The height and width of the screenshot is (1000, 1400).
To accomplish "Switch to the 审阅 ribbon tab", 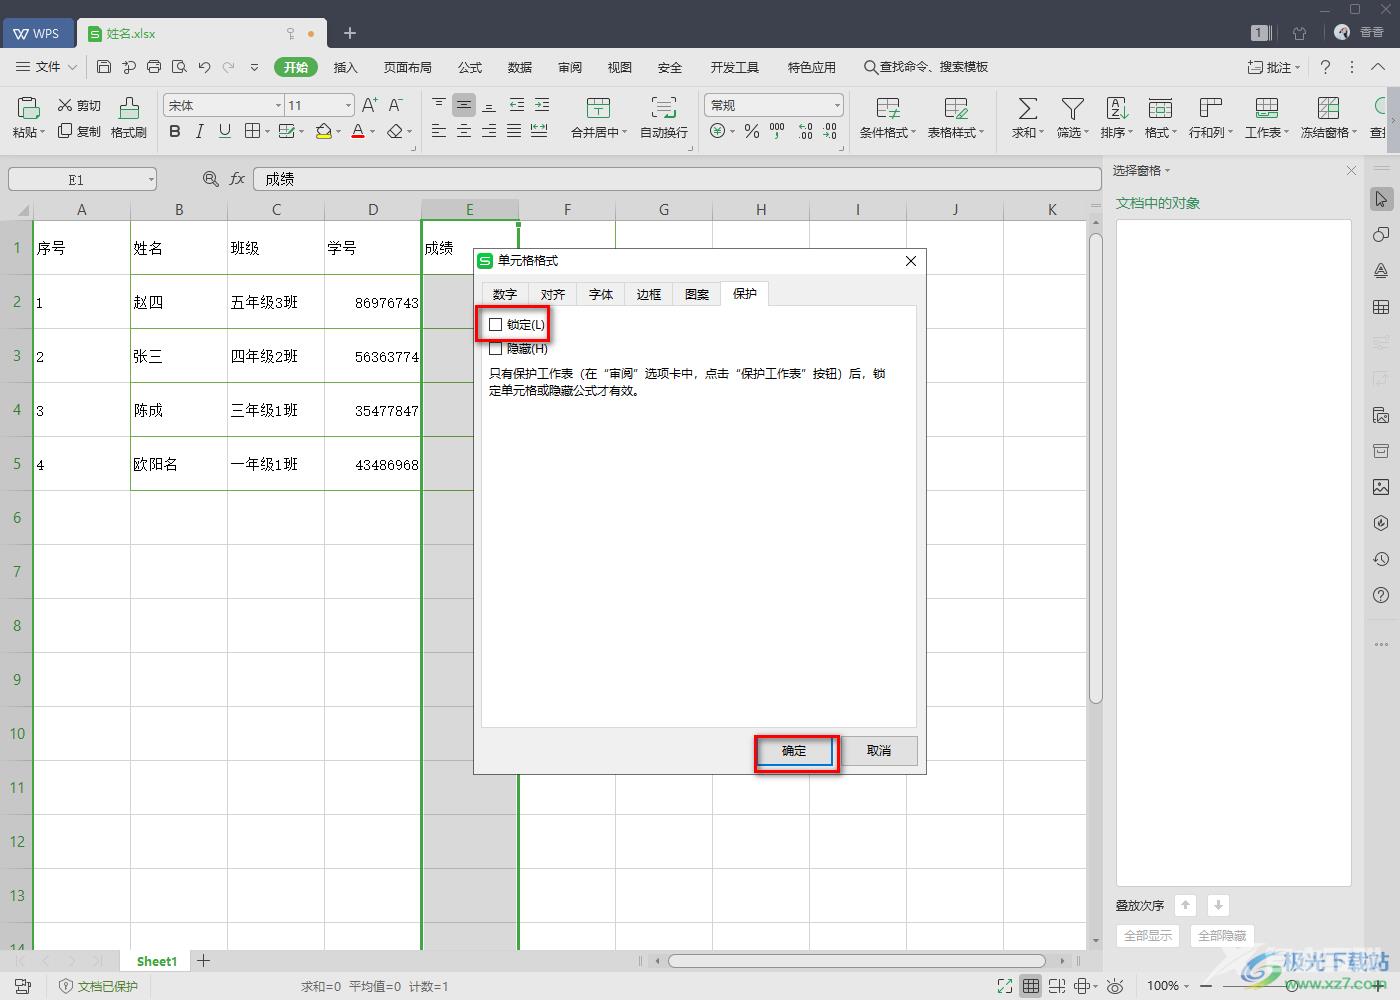I will click(x=570, y=67).
